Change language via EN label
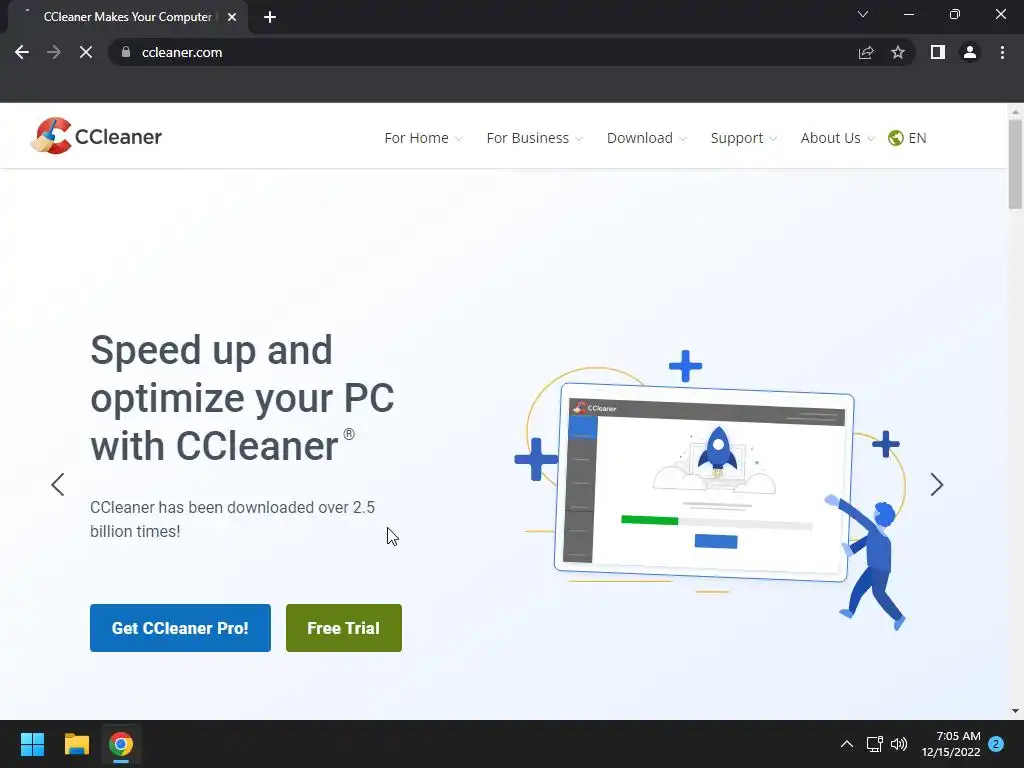The width and height of the screenshot is (1024, 768). (x=917, y=138)
